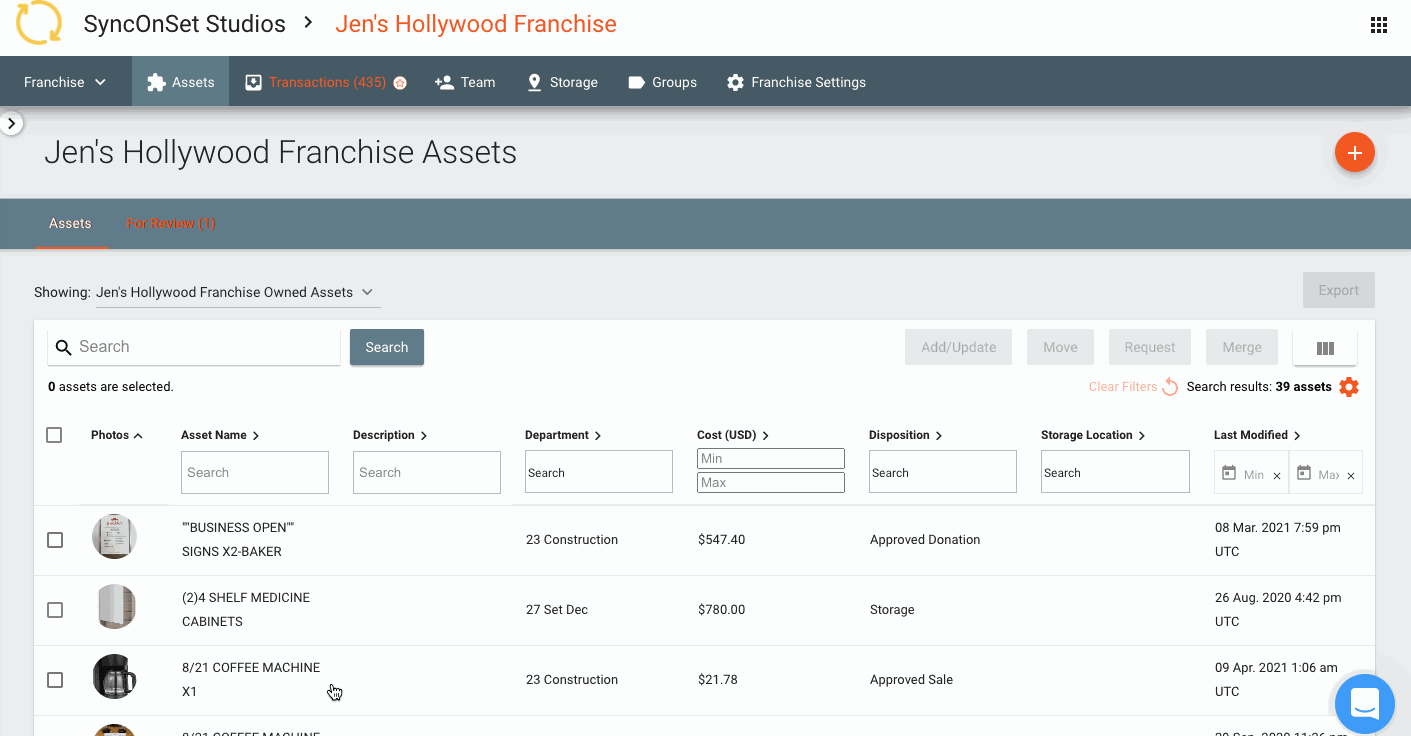The width and height of the screenshot is (1411, 736).
Task: Expand the collapsed side panel arrow
Action: pyautogui.click(x=11, y=124)
